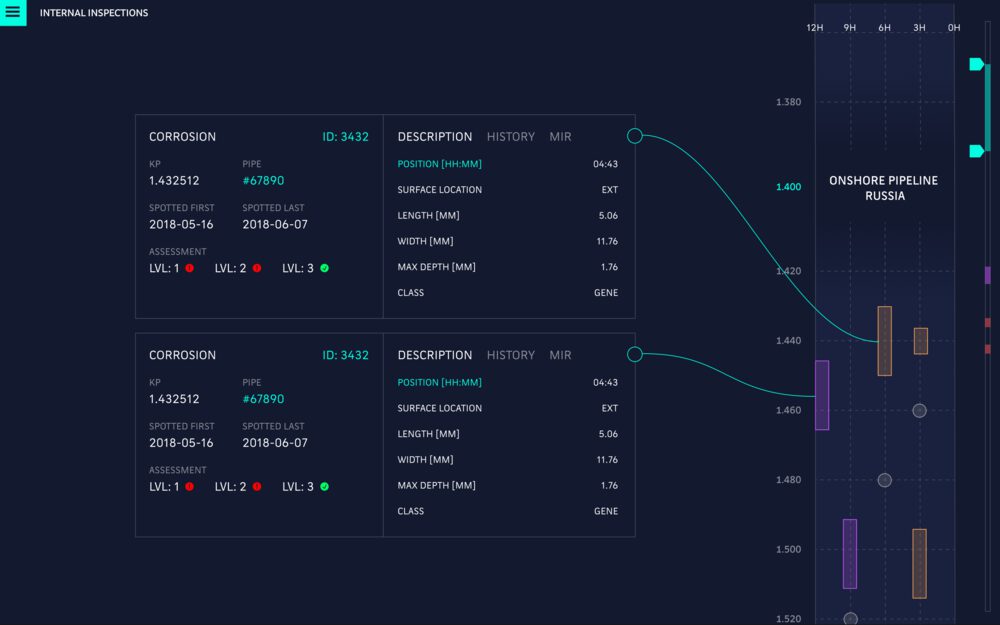This screenshot has height=625, width=1000.
Task: Click the purple marker on the overview minimap bar
Action: pos(987,275)
